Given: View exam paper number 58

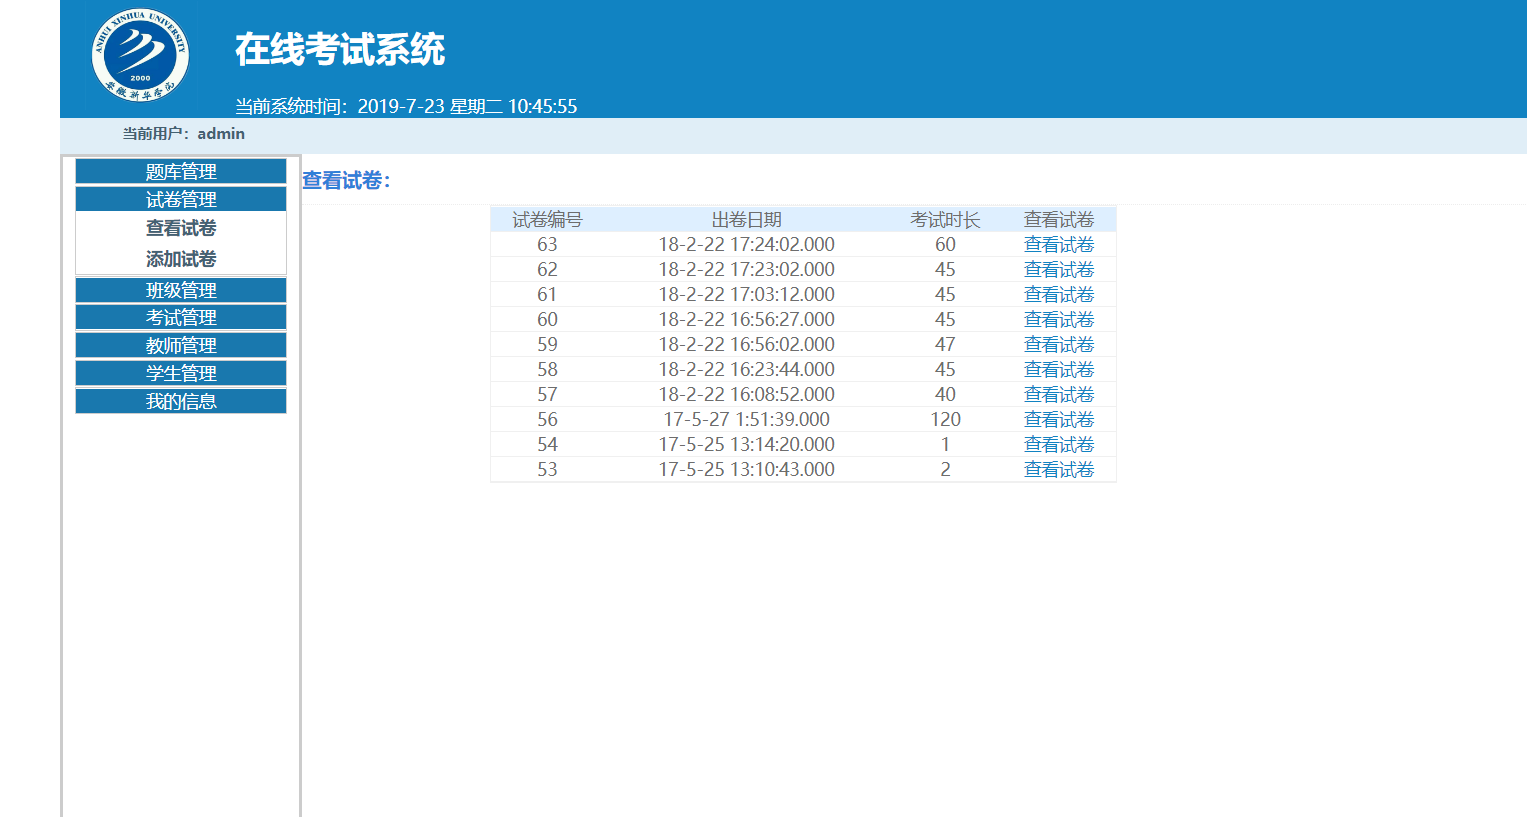Looking at the screenshot, I should tap(1059, 370).
